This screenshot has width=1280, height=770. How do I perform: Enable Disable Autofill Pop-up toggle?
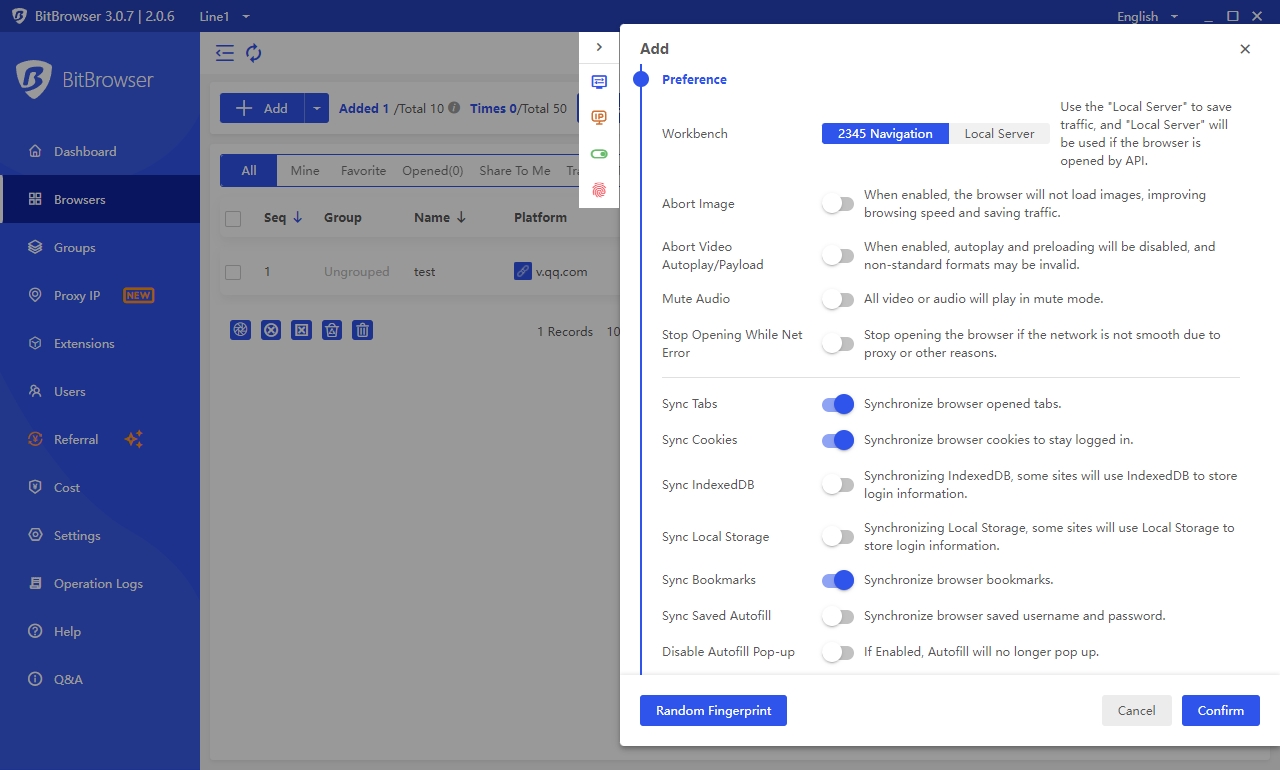pyautogui.click(x=838, y=652)
